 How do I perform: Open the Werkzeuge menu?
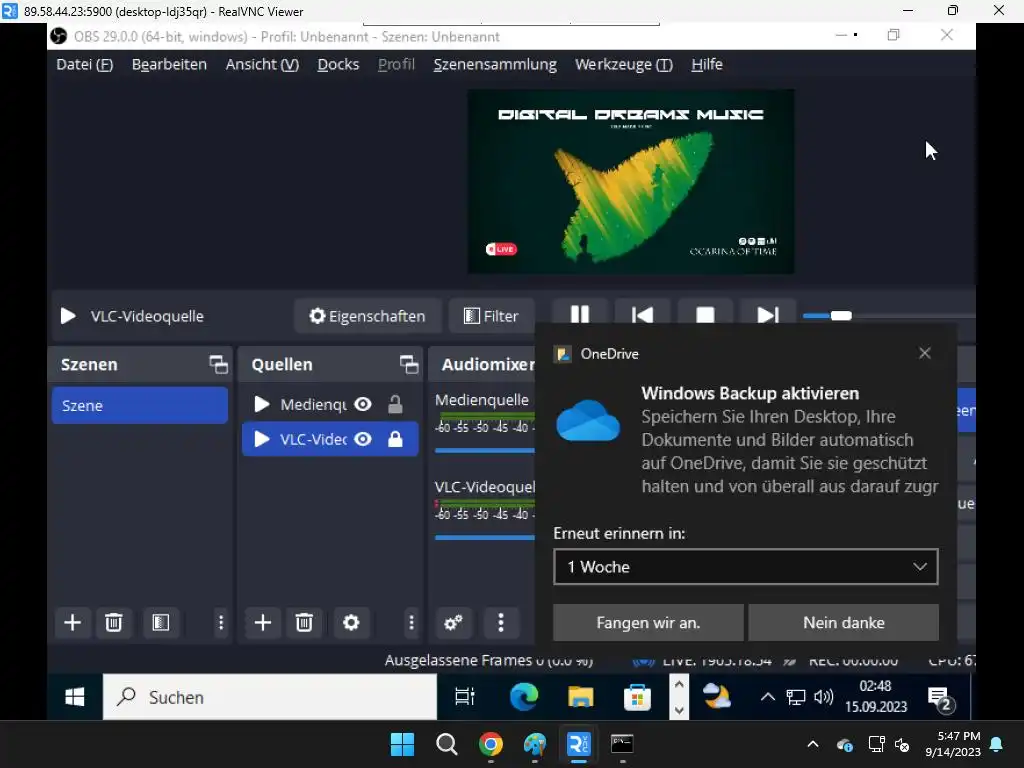coord(624,64)
